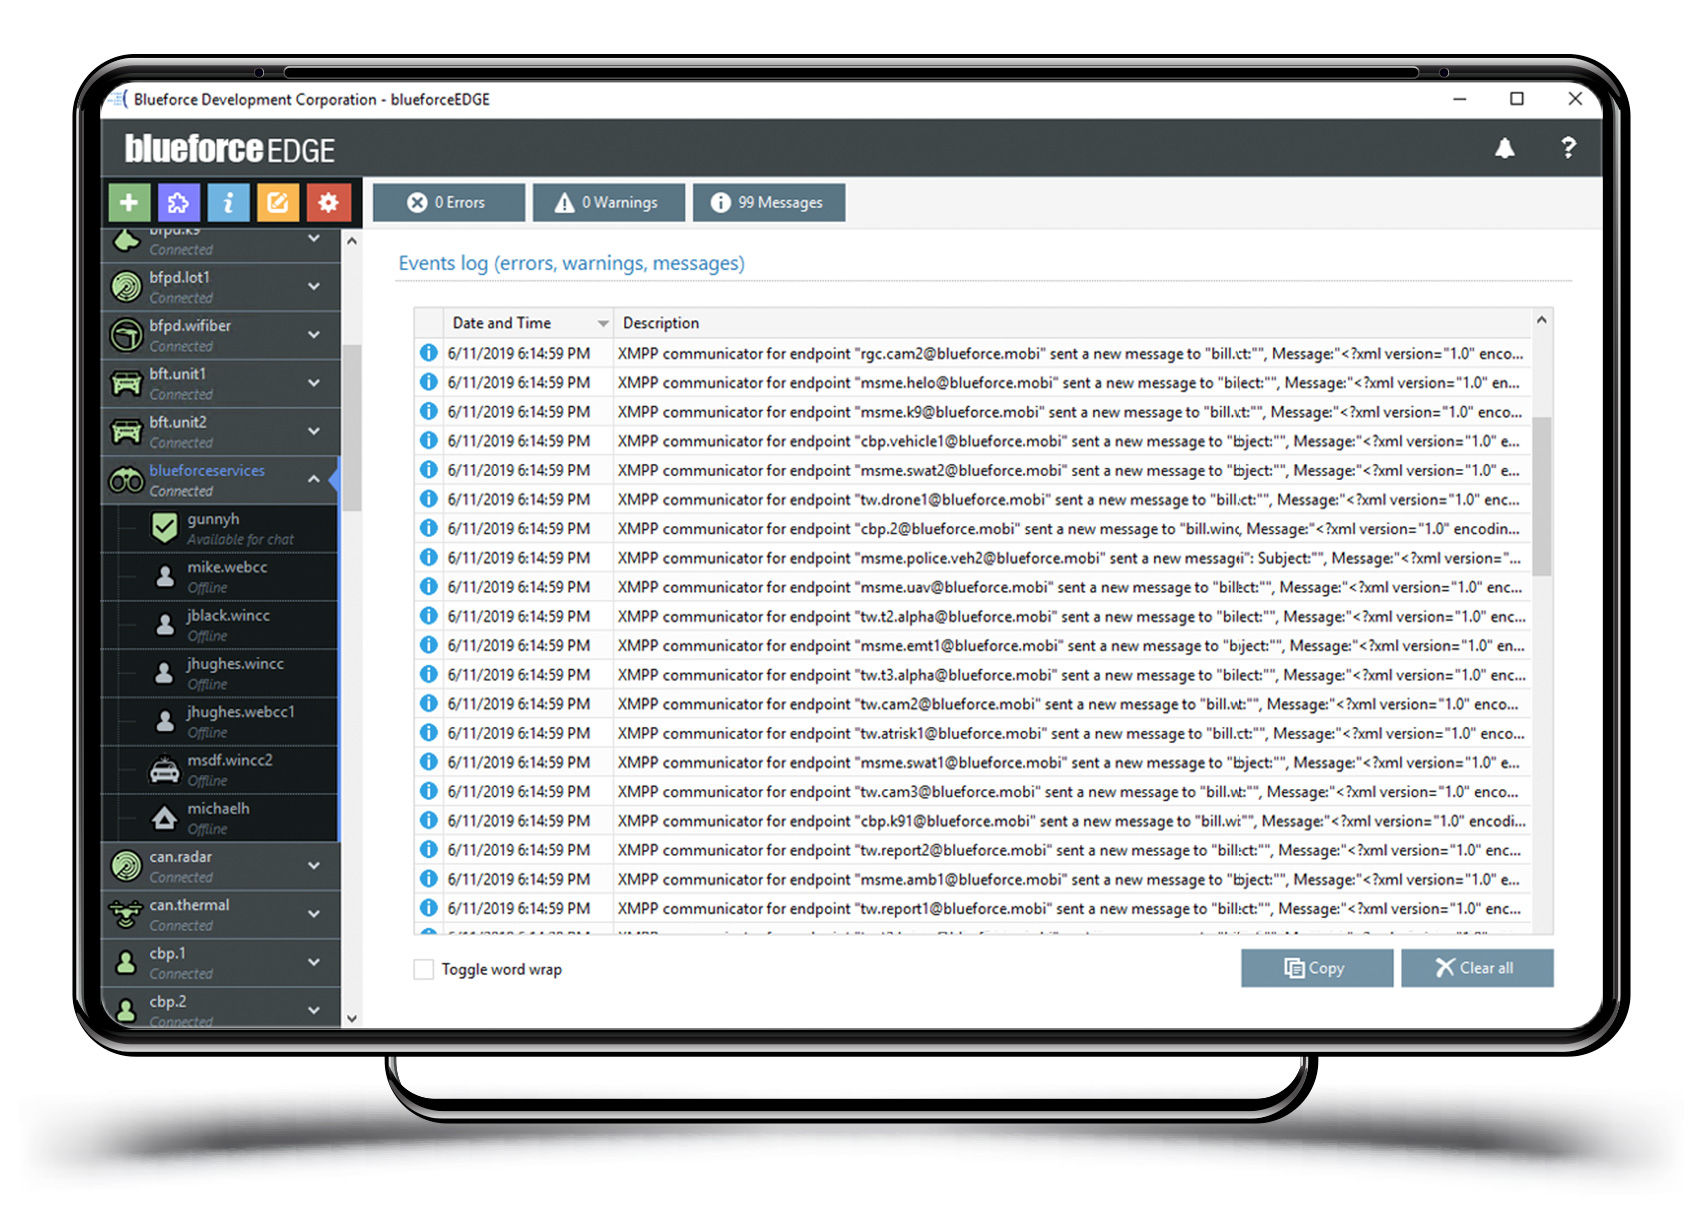This screenshot has height=1224, width=1702.
Task: Select log row for msme.emt1@blueforce.mobi
Action: (974, 645)
